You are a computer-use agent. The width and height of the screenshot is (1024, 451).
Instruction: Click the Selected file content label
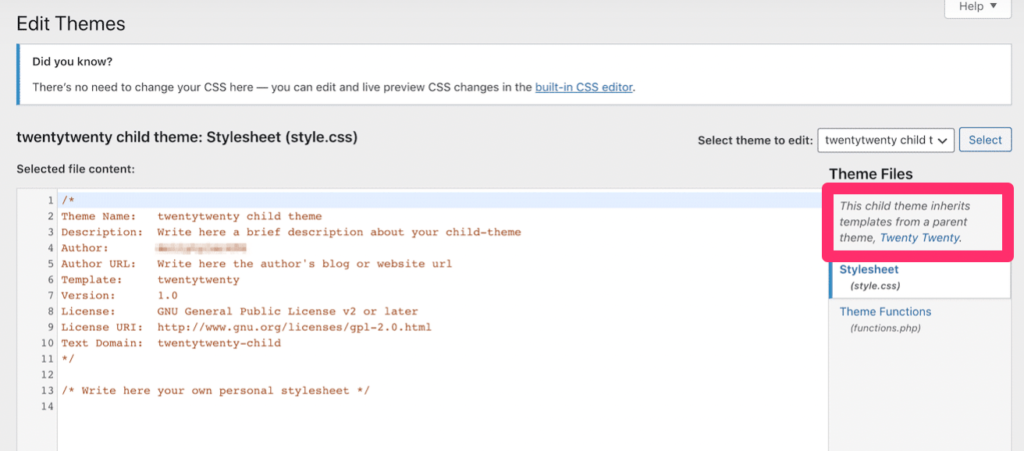click(x=75, y=169)
